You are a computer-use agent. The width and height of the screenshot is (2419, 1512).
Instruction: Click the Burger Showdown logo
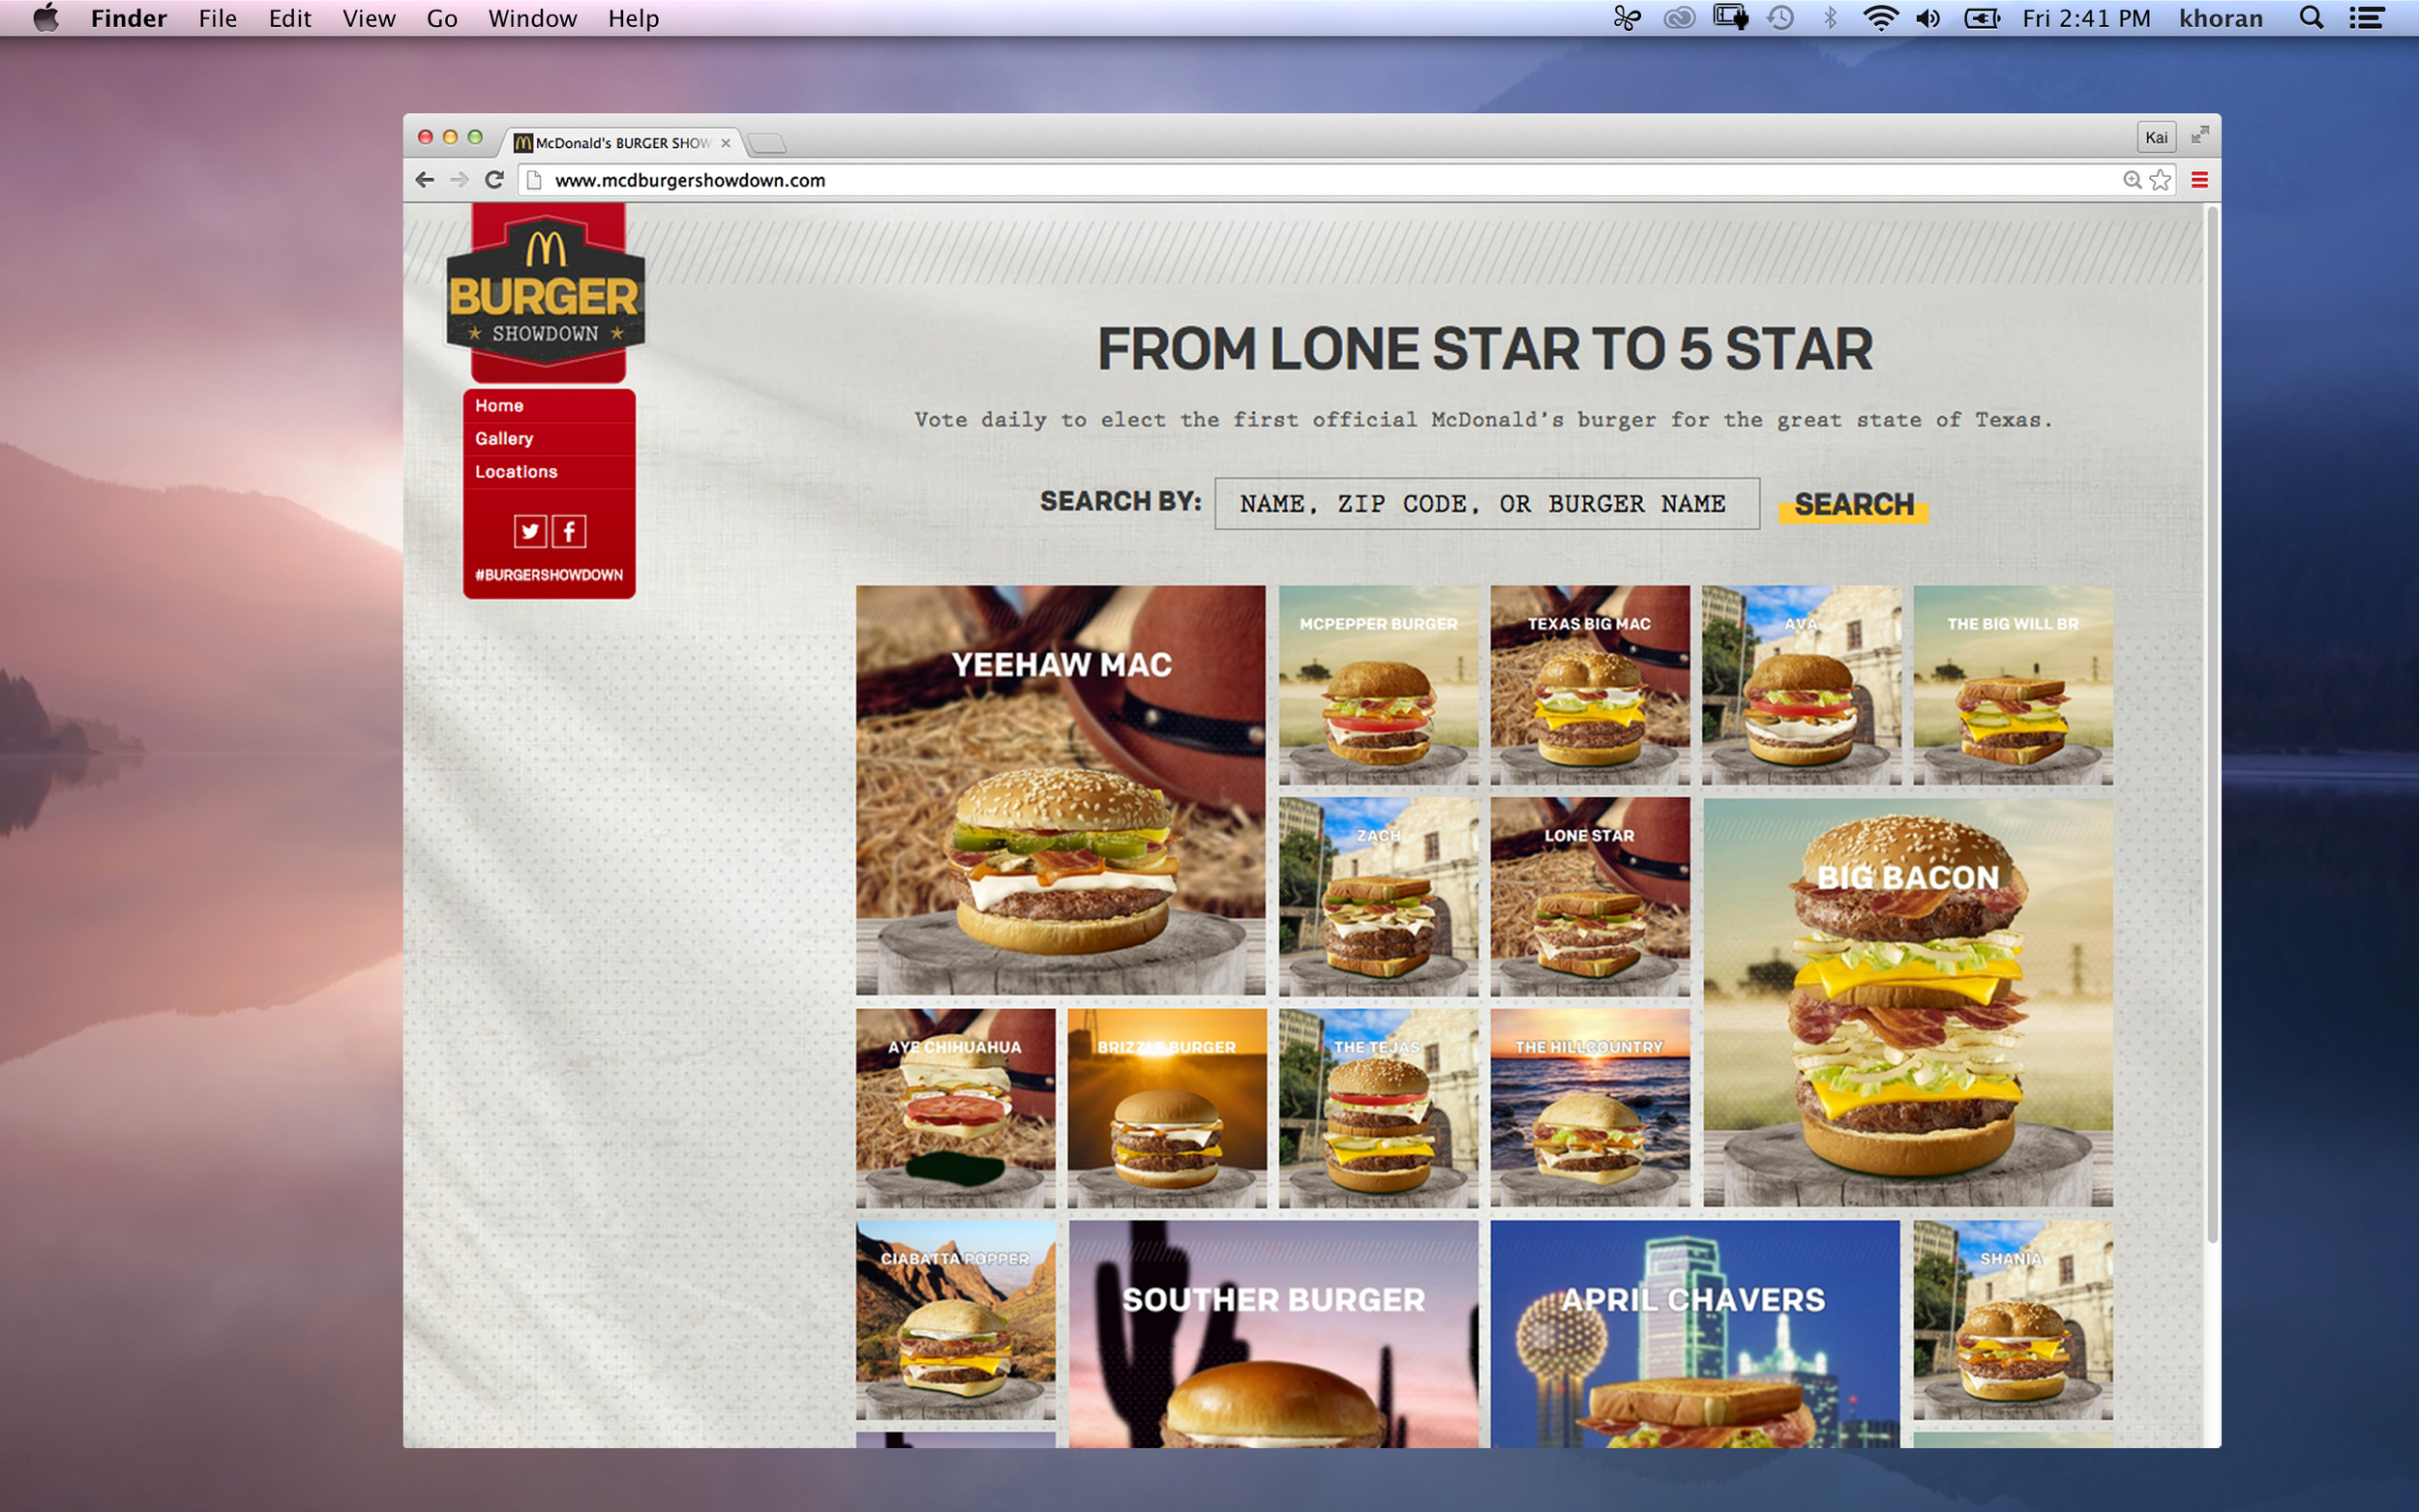(x=546, y=293)
